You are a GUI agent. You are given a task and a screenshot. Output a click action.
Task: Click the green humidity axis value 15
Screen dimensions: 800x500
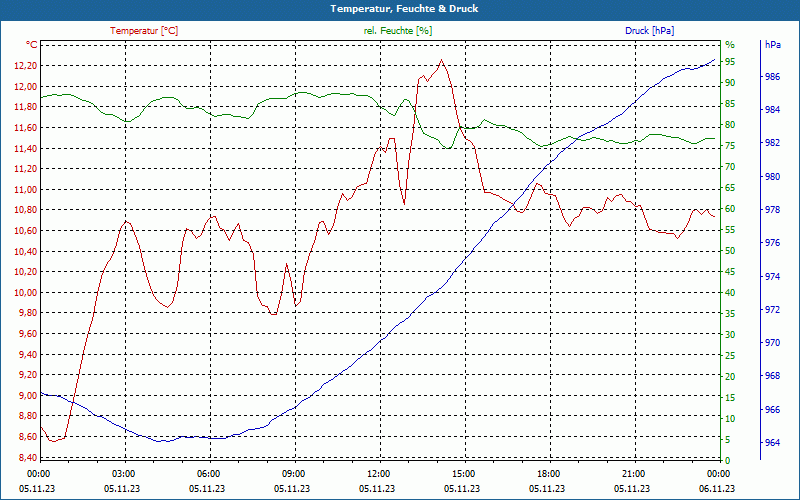pyautogui.click(x=730, y=397)
